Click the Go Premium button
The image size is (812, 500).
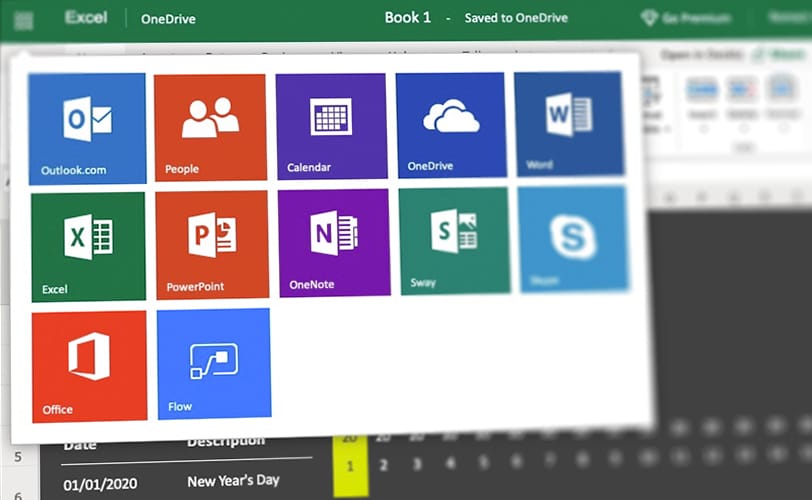[686, 18]
